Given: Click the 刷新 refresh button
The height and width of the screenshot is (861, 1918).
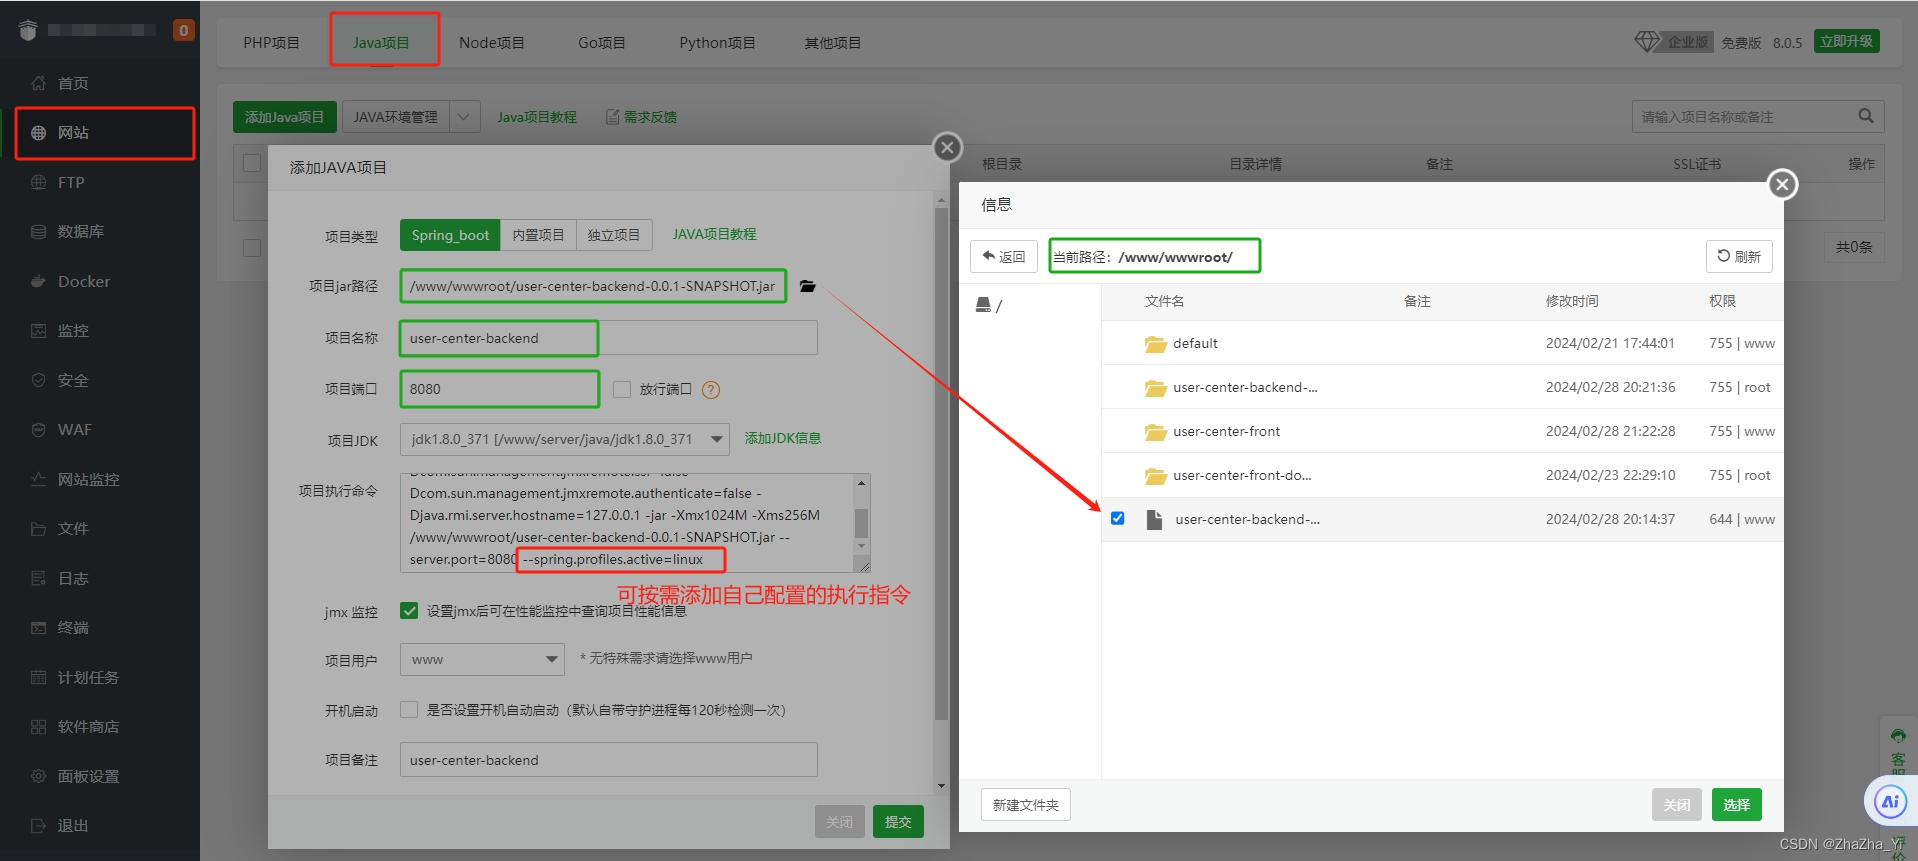Looking at the screenshot, I should [1739, 256].
